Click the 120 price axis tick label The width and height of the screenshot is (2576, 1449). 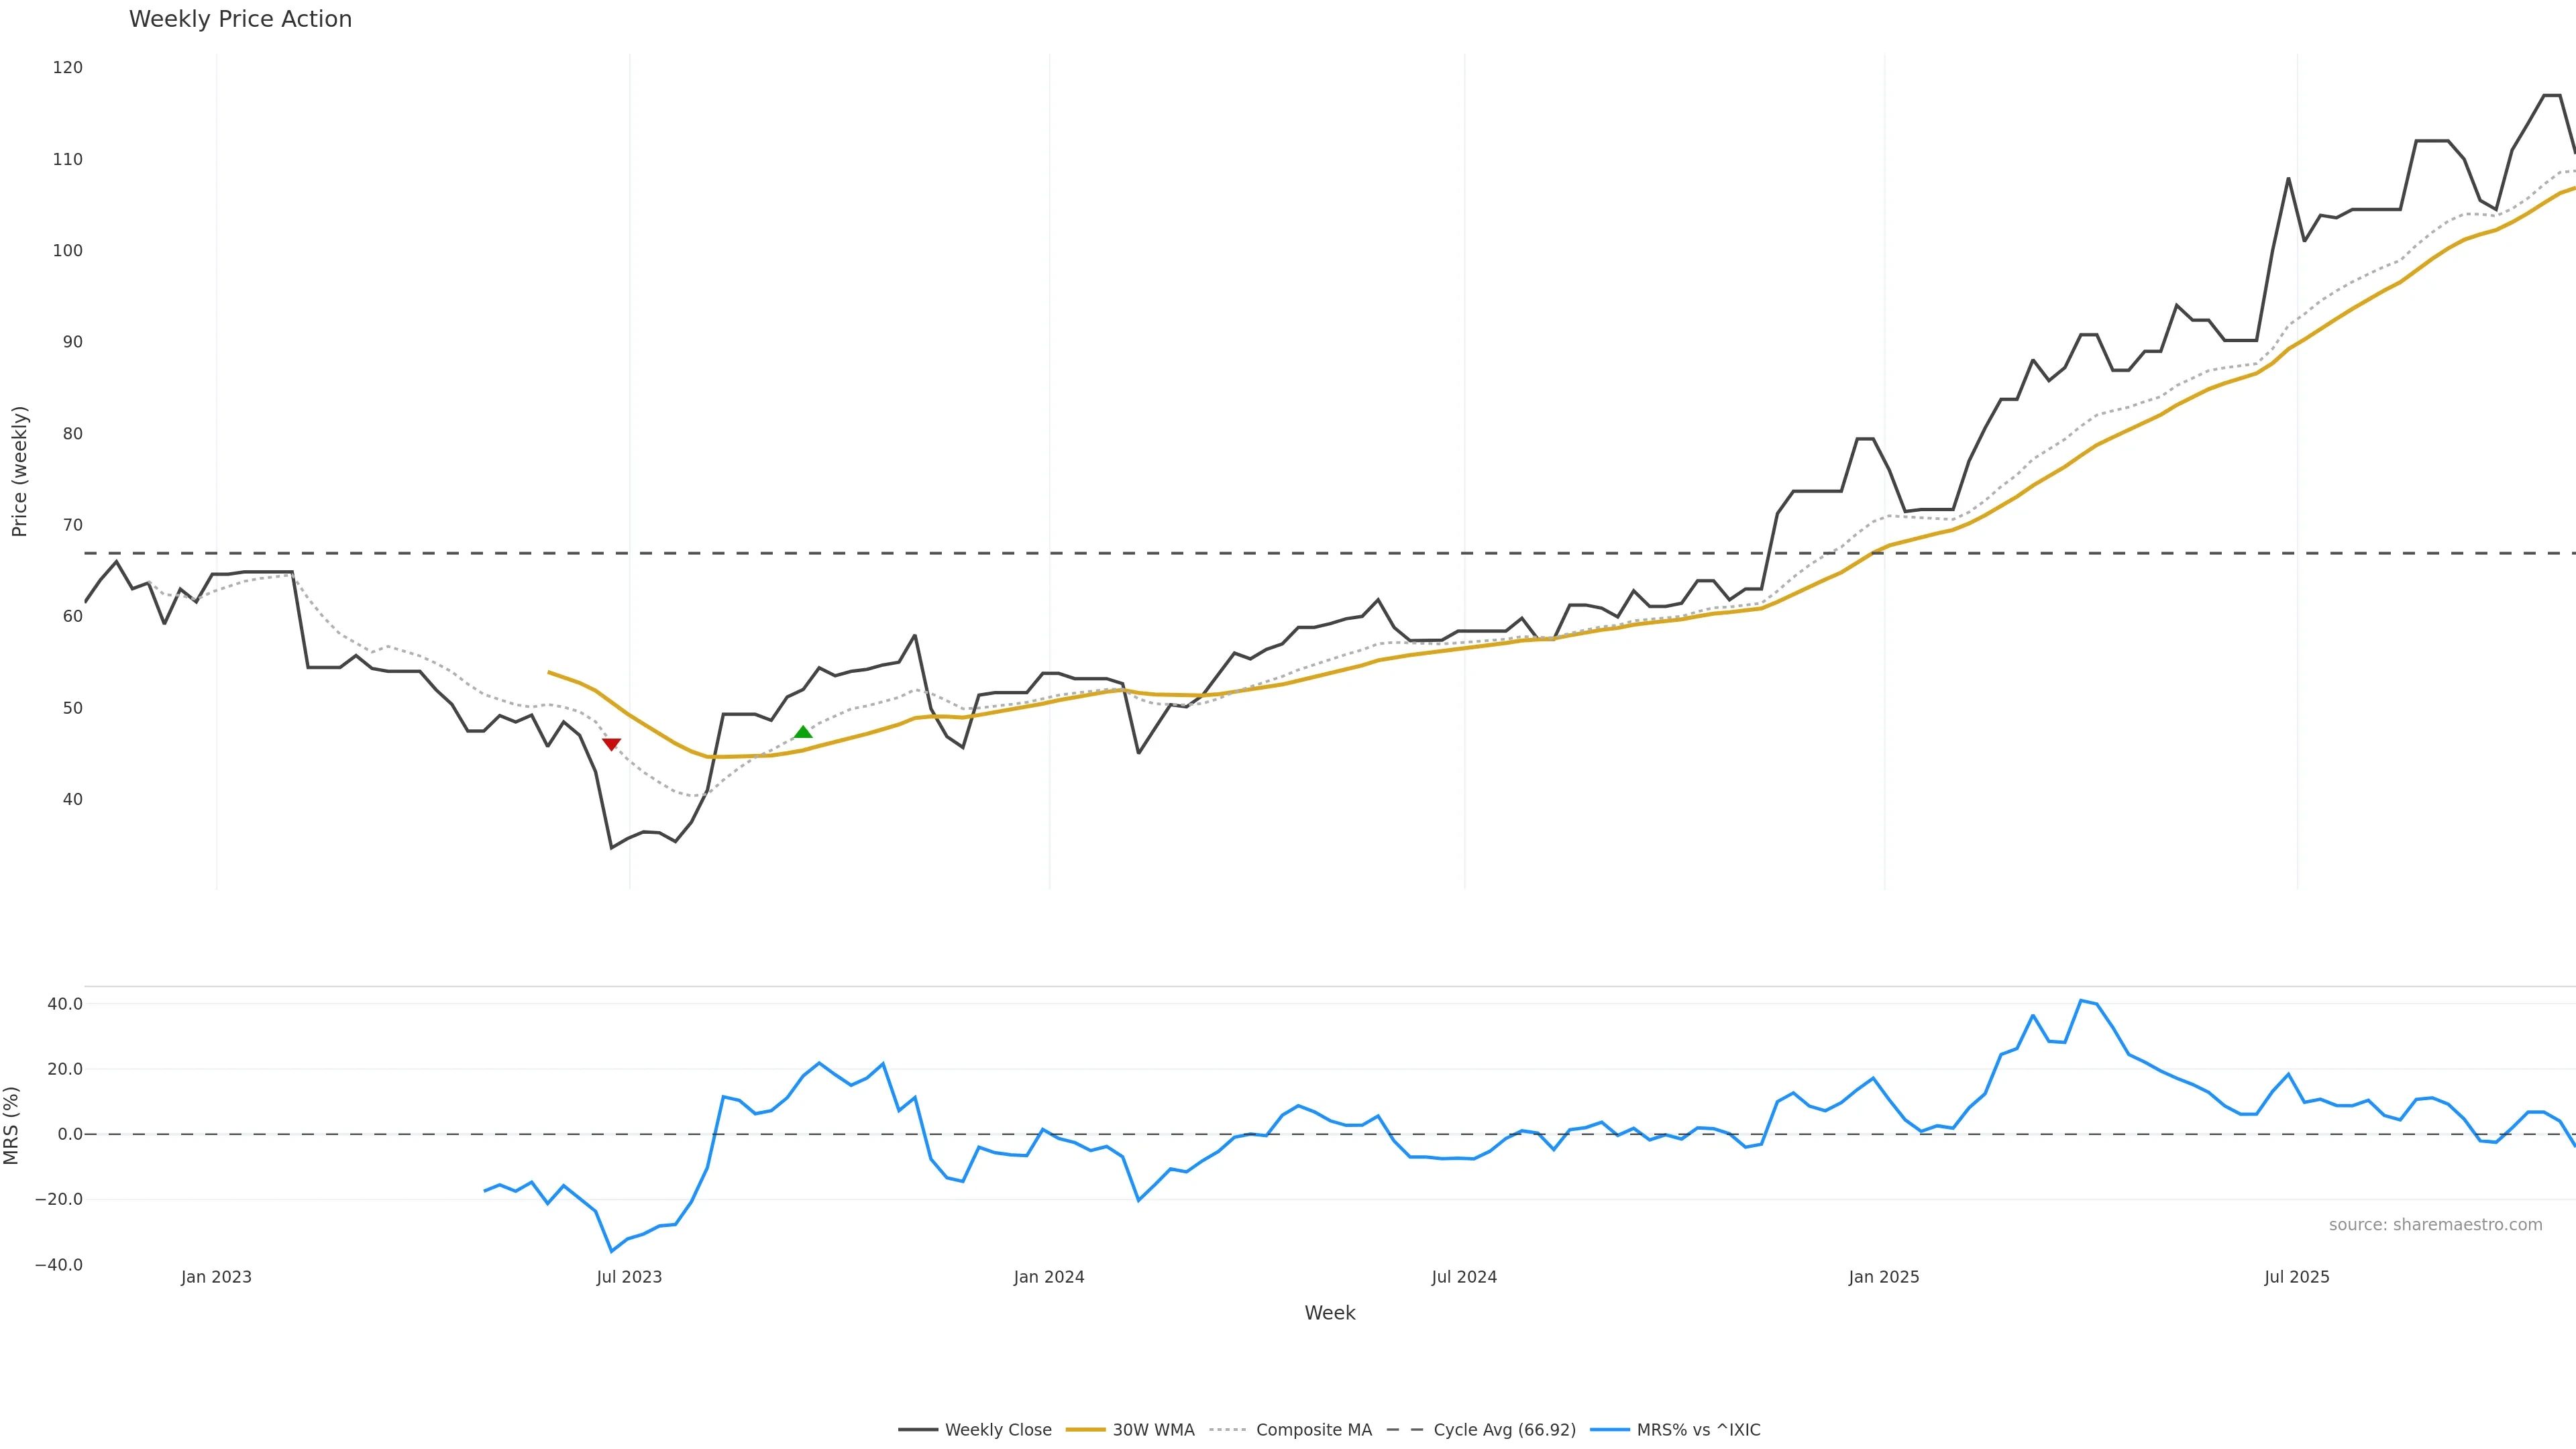(68, 67)
